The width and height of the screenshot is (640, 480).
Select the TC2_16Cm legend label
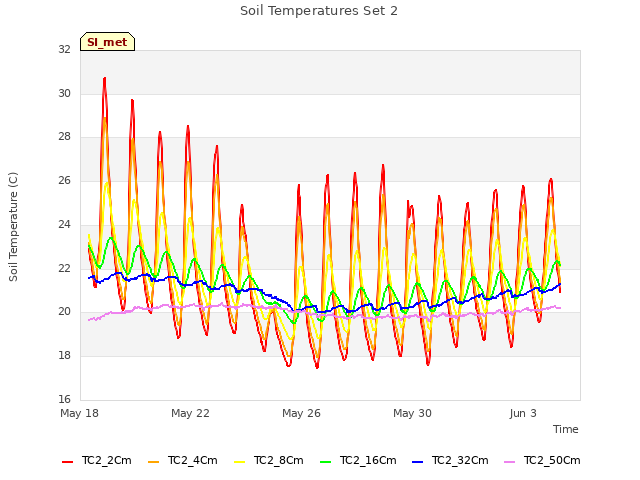click(368, 461)
